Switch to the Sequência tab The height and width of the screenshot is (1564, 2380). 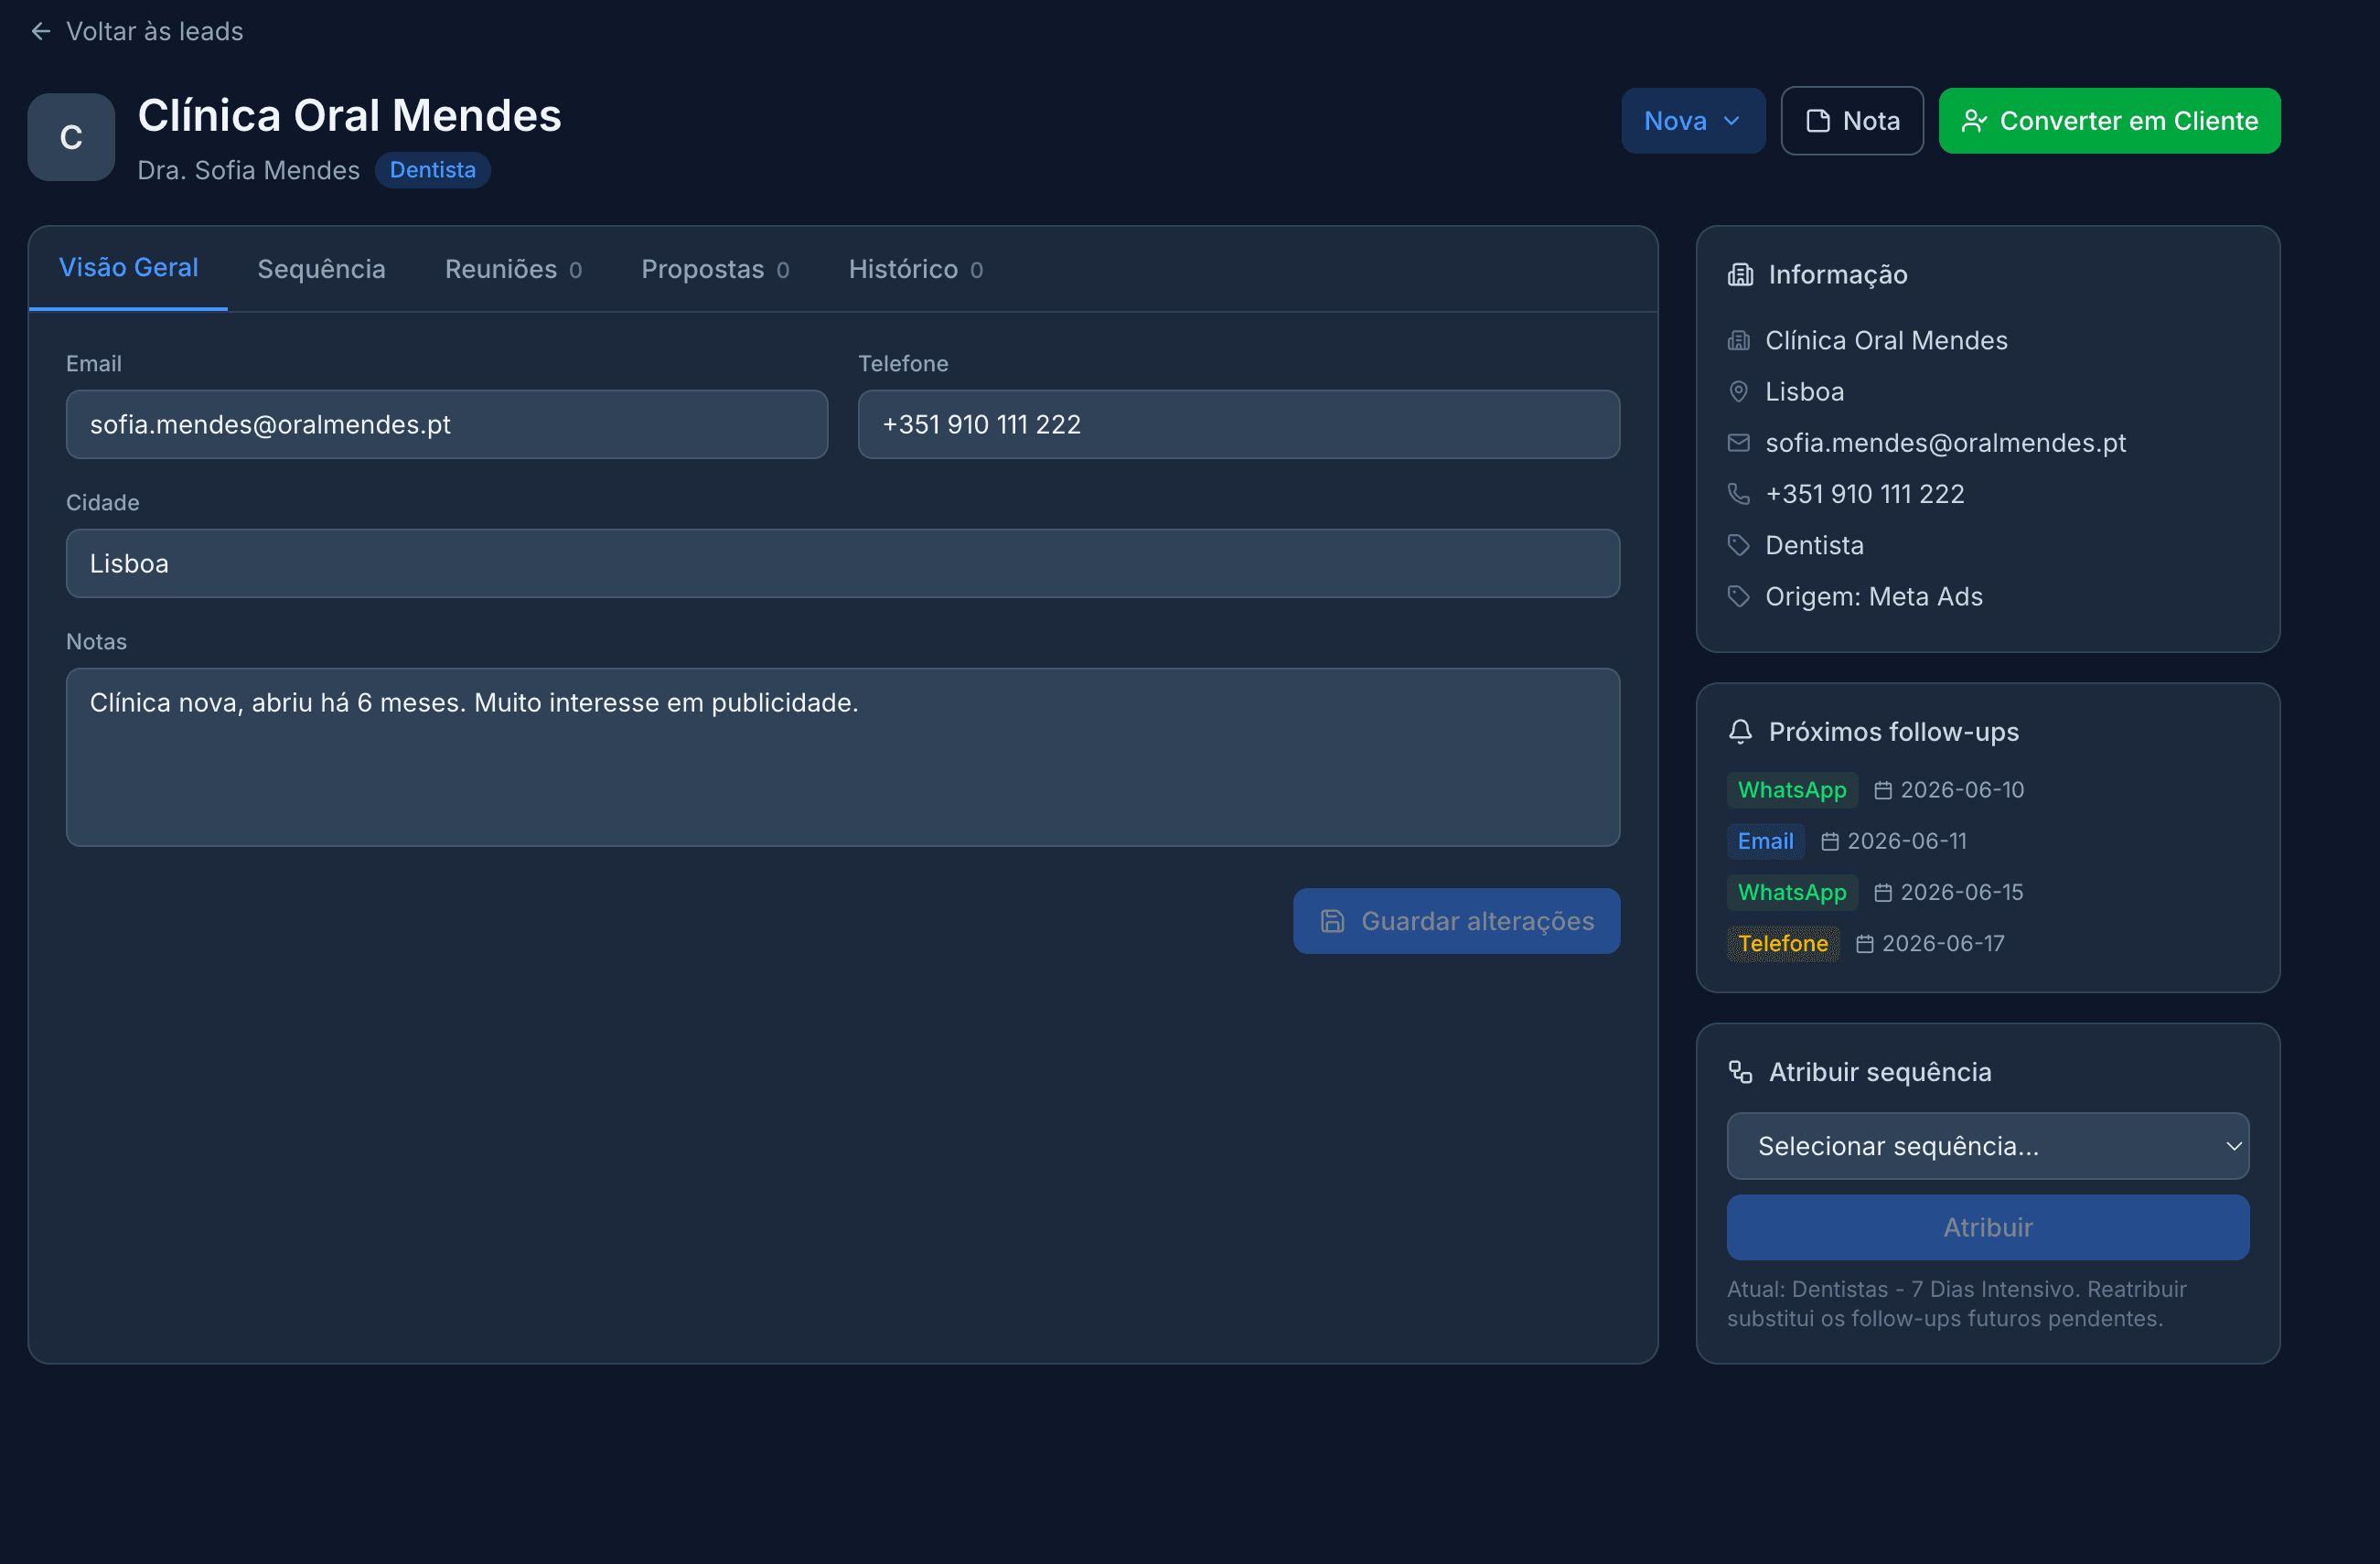(x=321, y=269)
